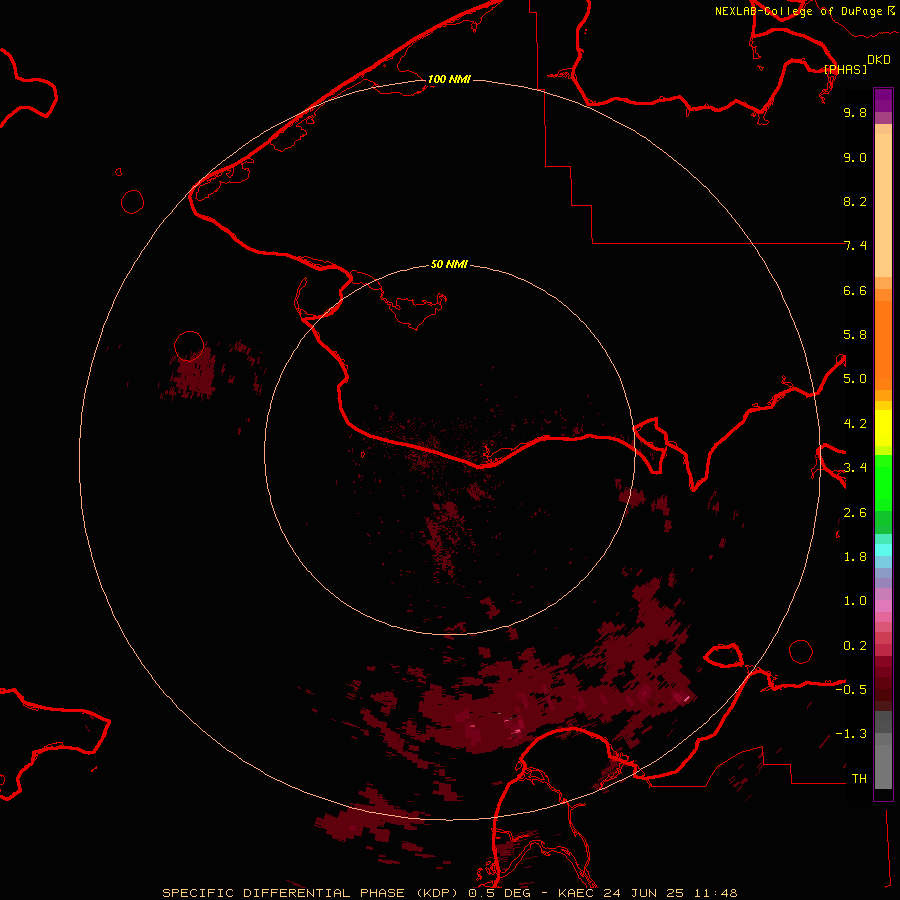Pick the pink band on the color bar
Image resolution: width=900 pixels, height=900 pixels.
point(883,606)
